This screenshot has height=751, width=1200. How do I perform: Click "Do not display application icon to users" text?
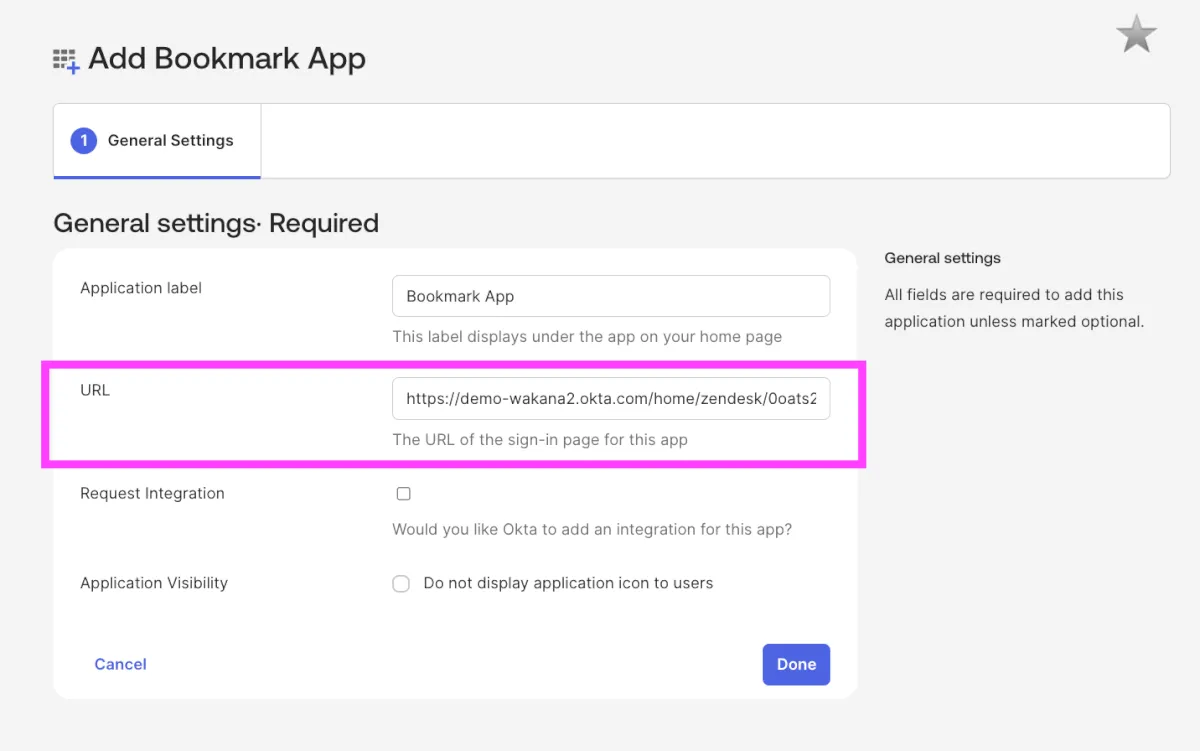(x=568, y=583)
